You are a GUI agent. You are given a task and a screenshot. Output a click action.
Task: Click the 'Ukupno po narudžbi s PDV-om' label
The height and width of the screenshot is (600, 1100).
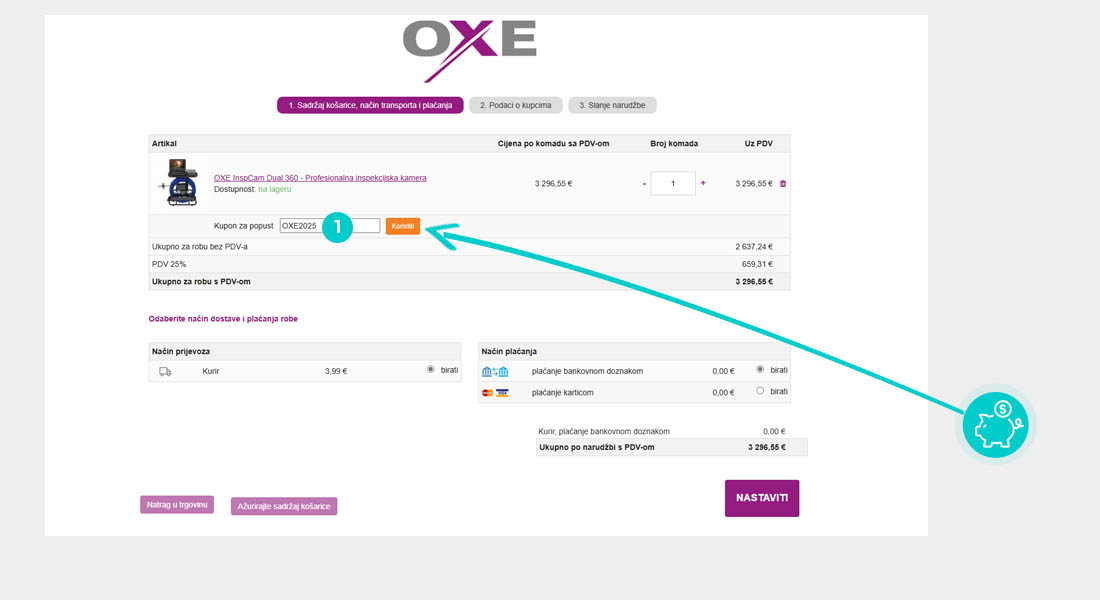[597, 448]
